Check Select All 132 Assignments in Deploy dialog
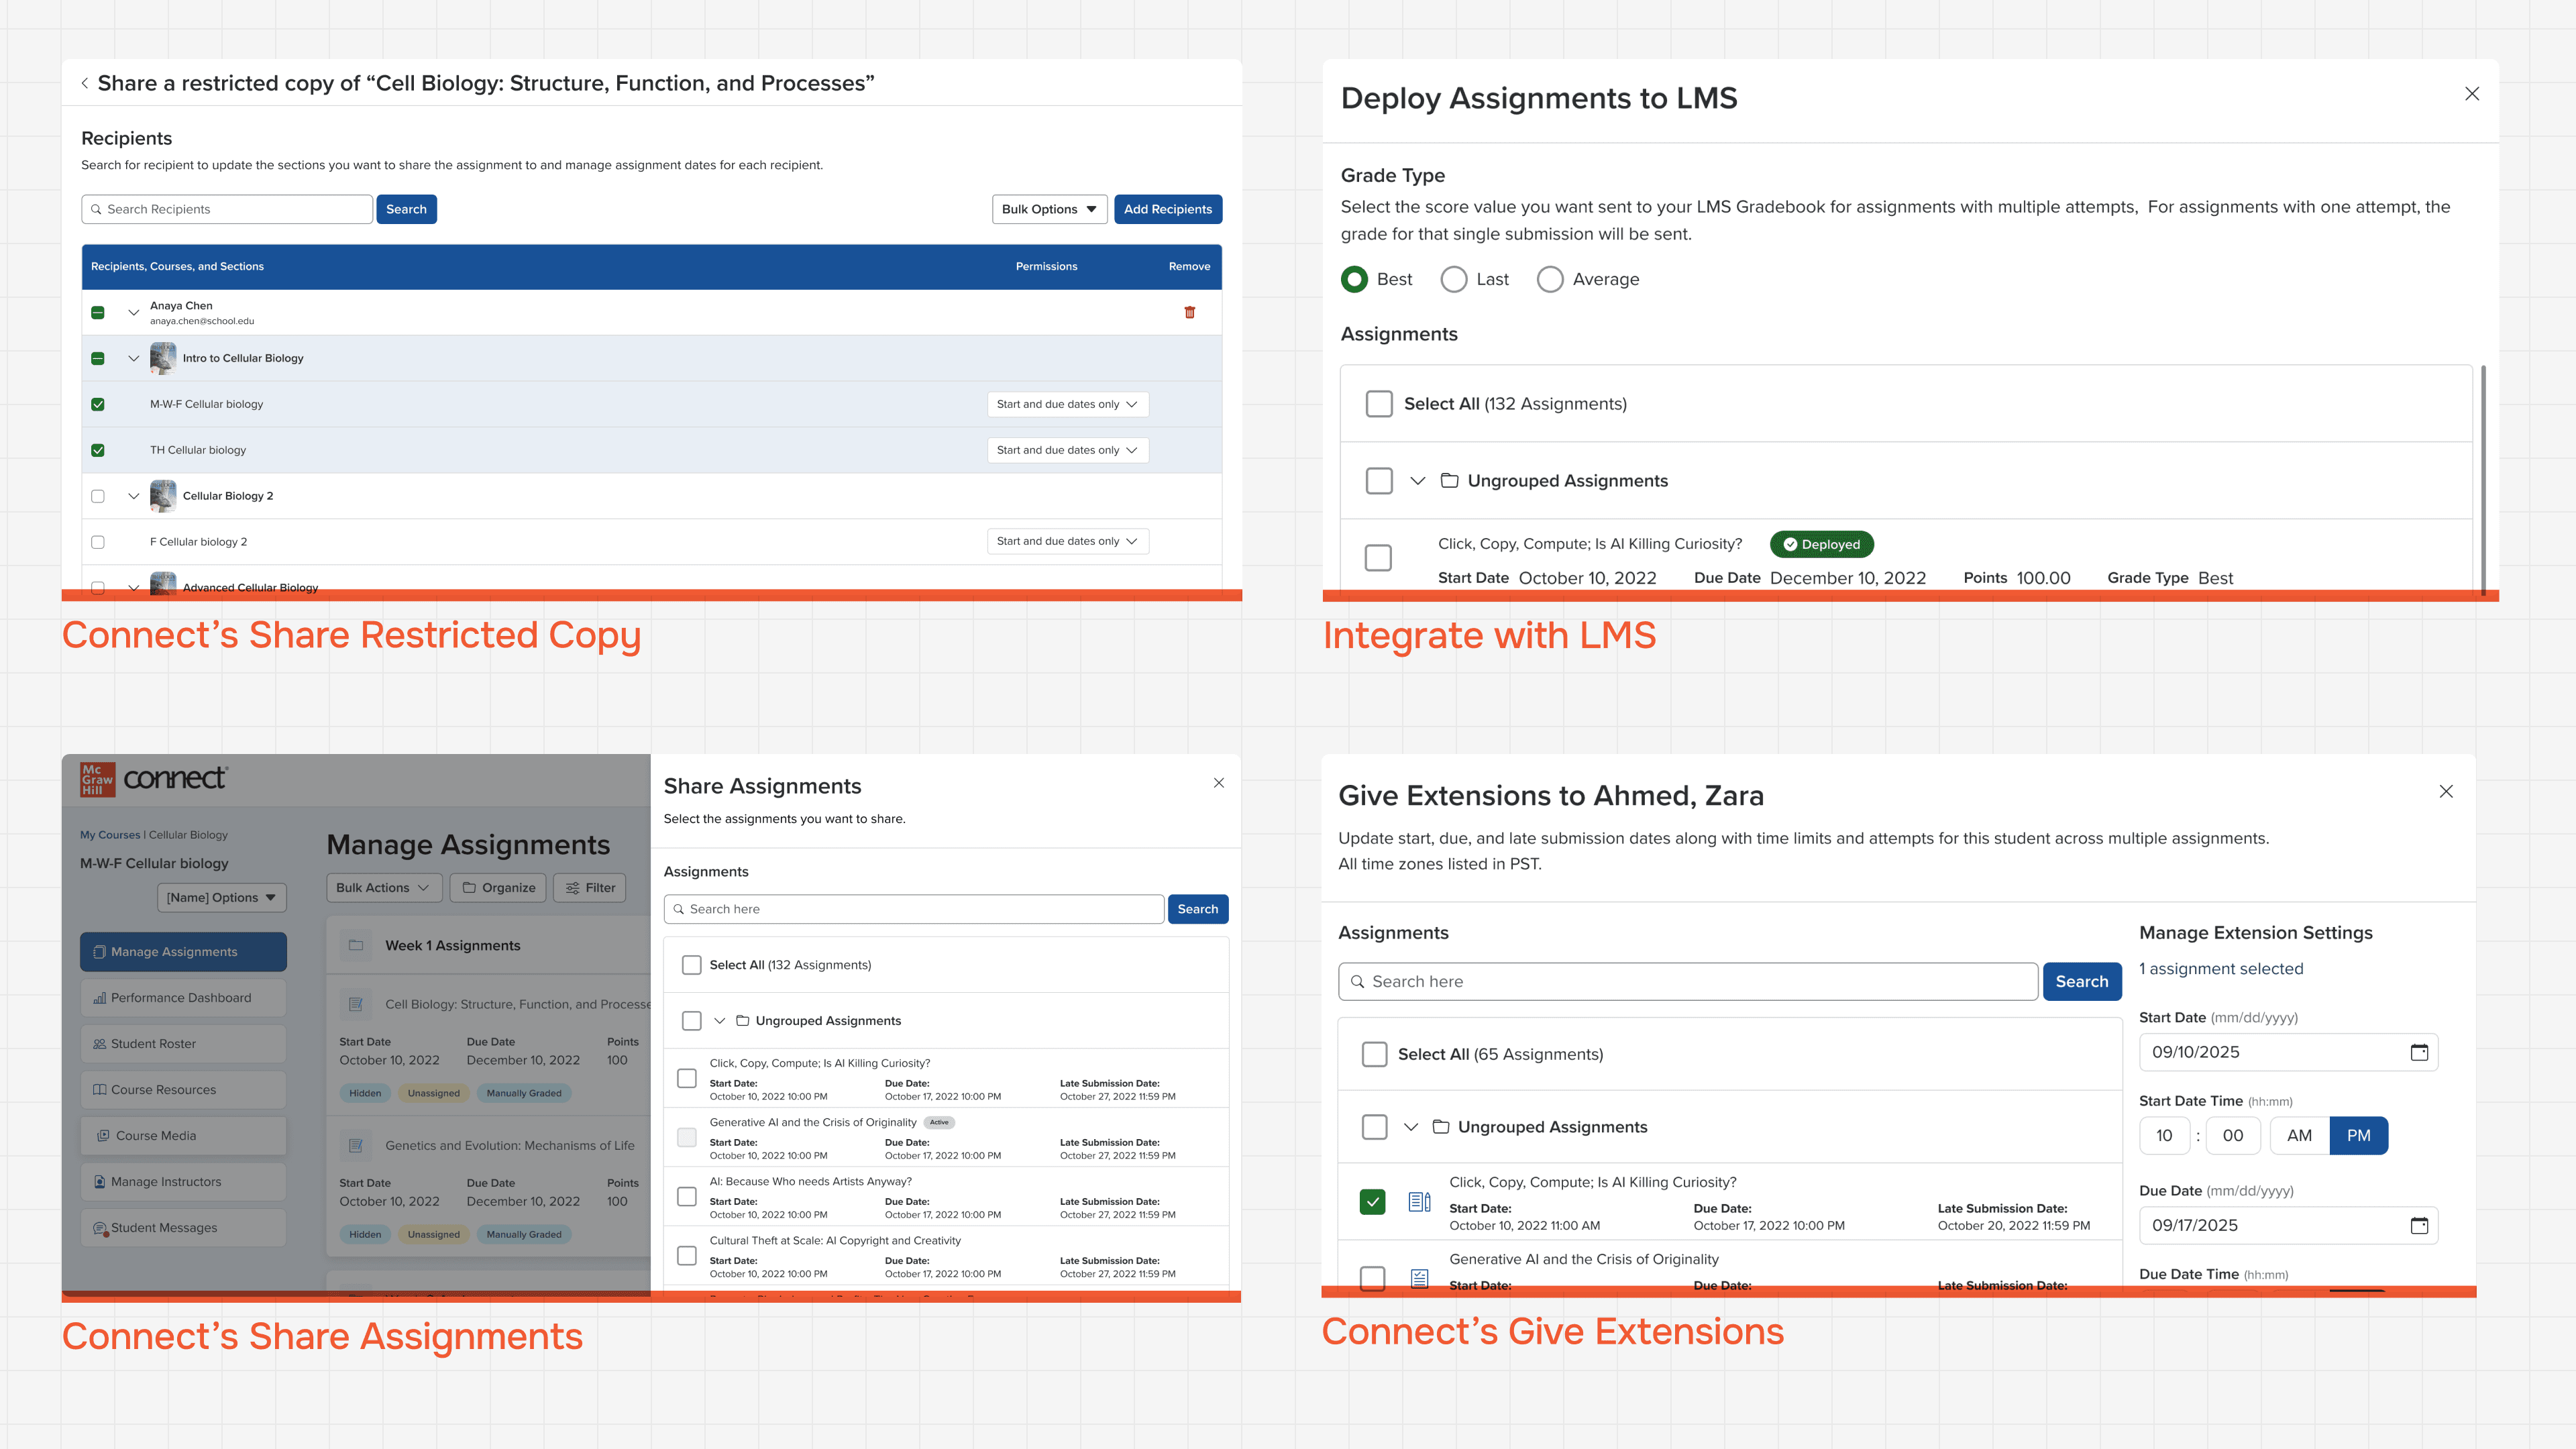Screen dimensions: 2576x1449 pyautogui.click(x=1379, y=404)
